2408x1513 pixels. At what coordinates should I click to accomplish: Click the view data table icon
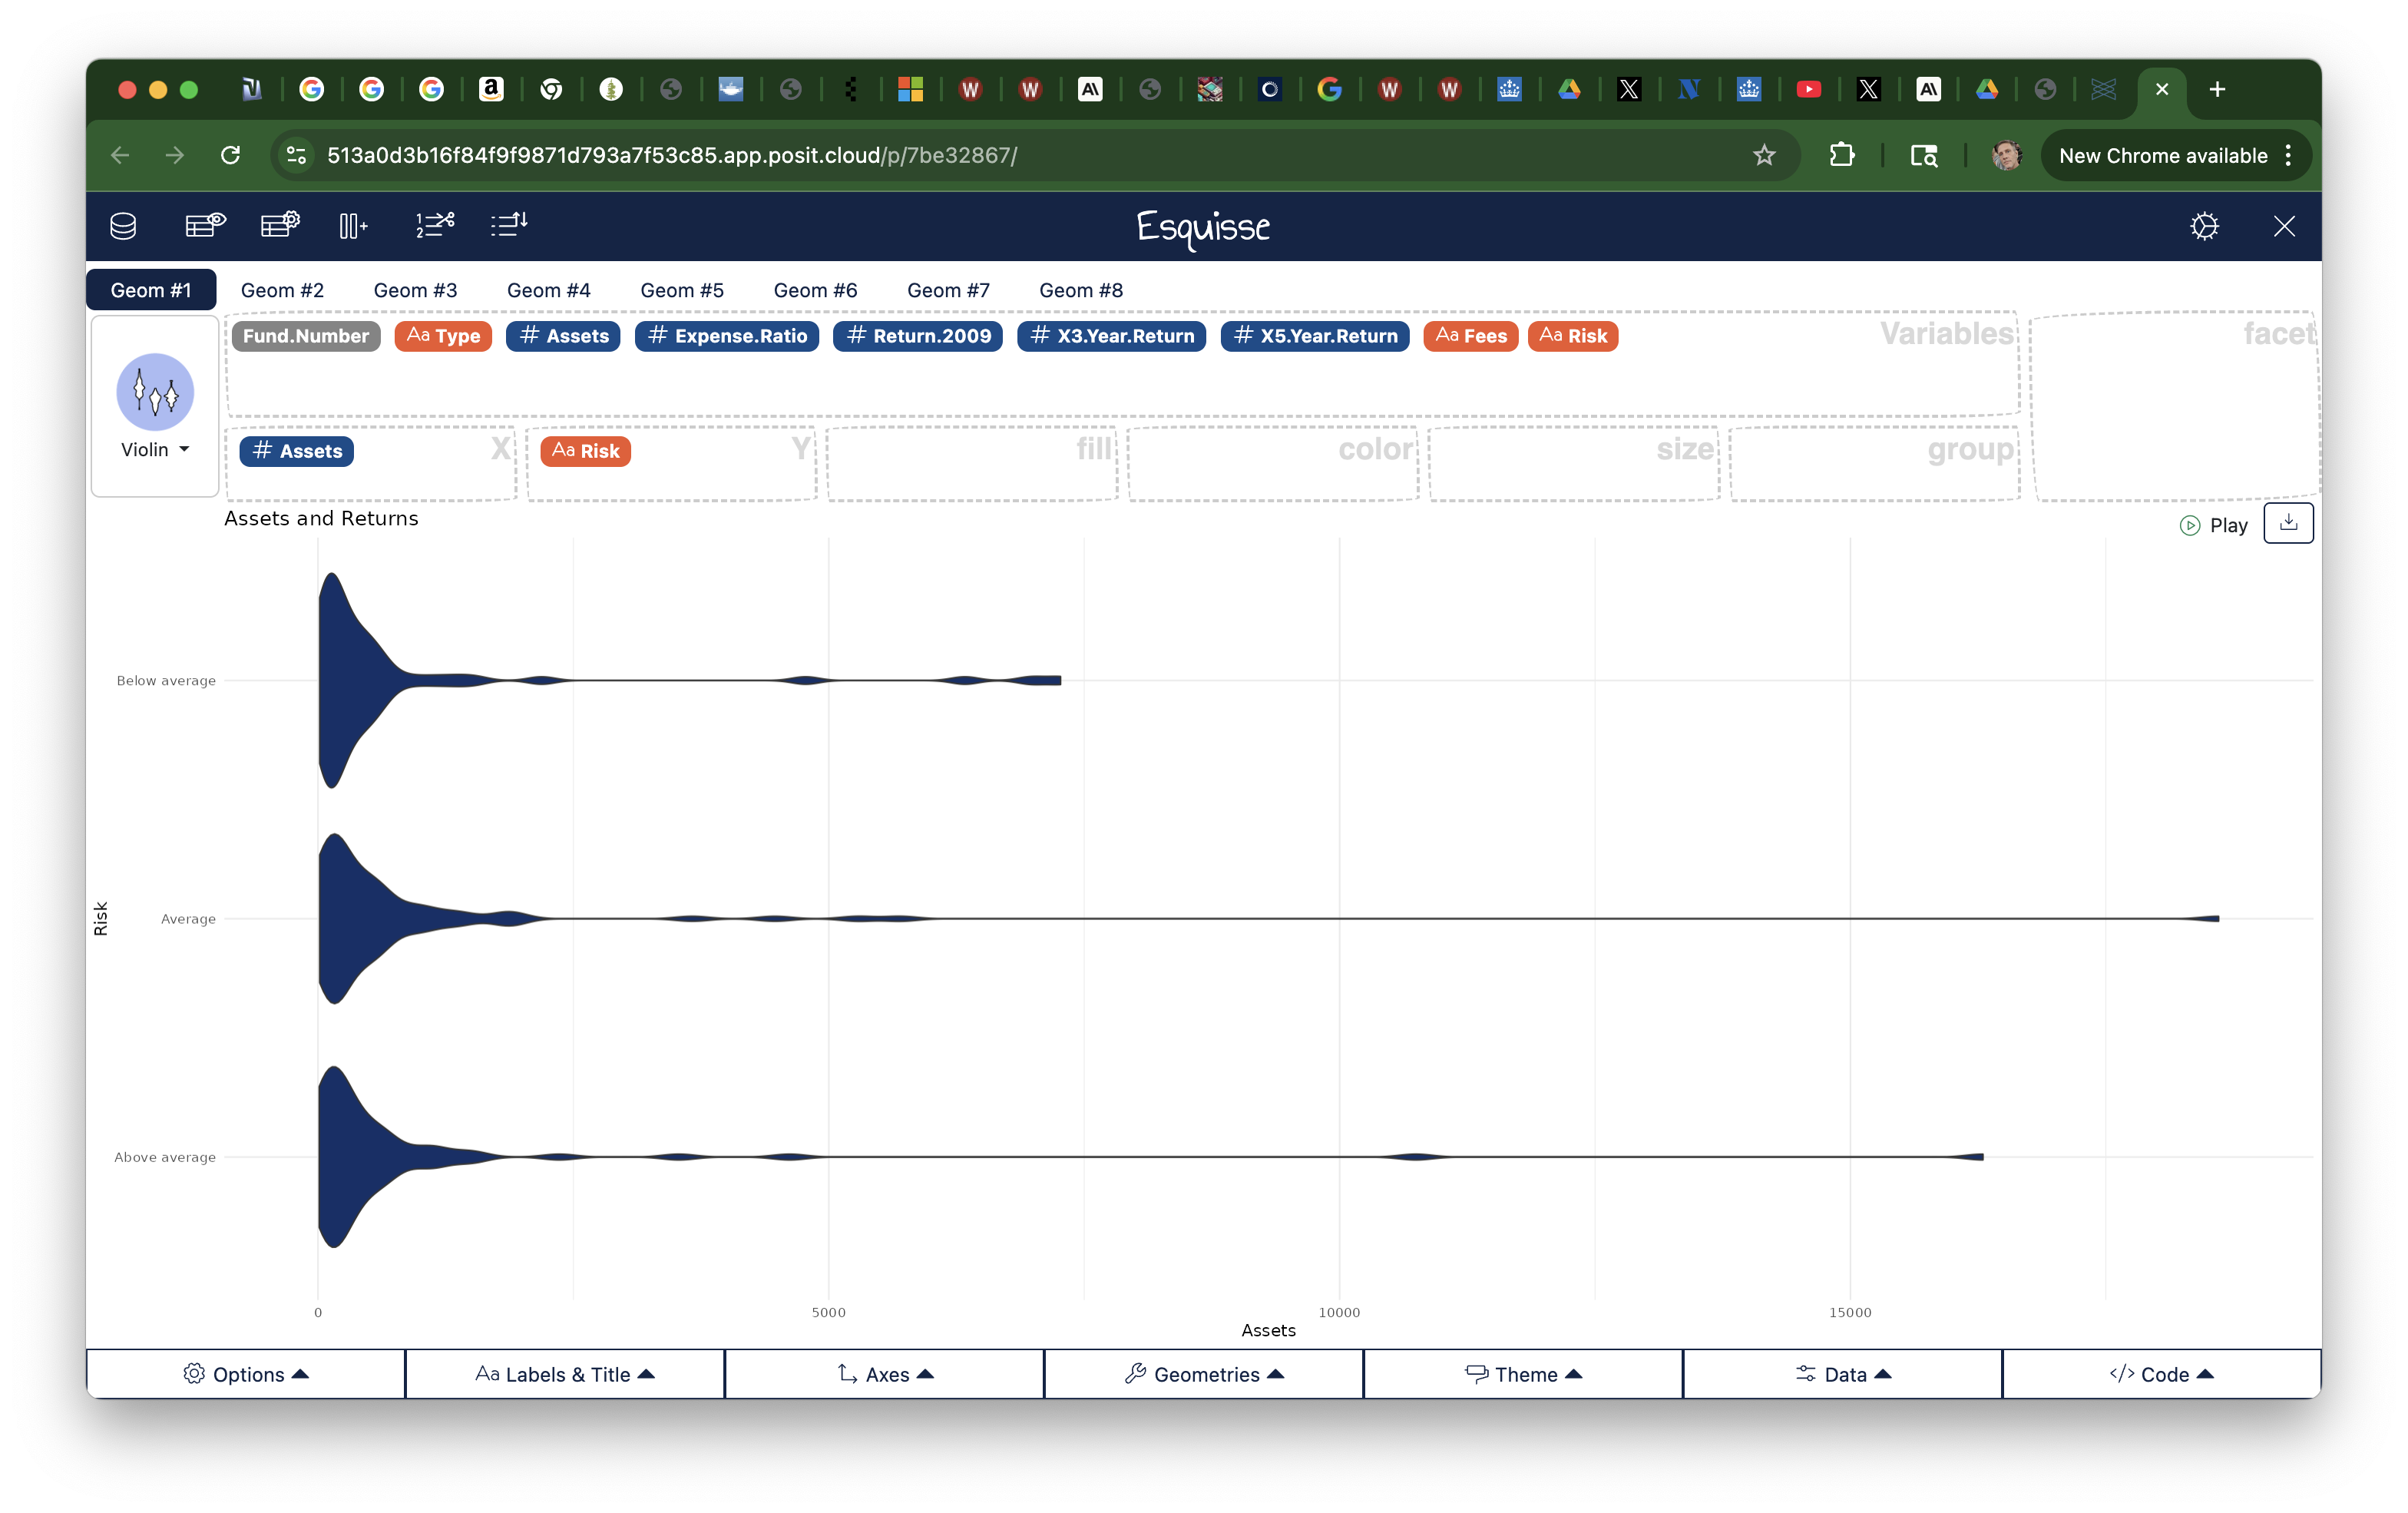[x=205, y=225]
